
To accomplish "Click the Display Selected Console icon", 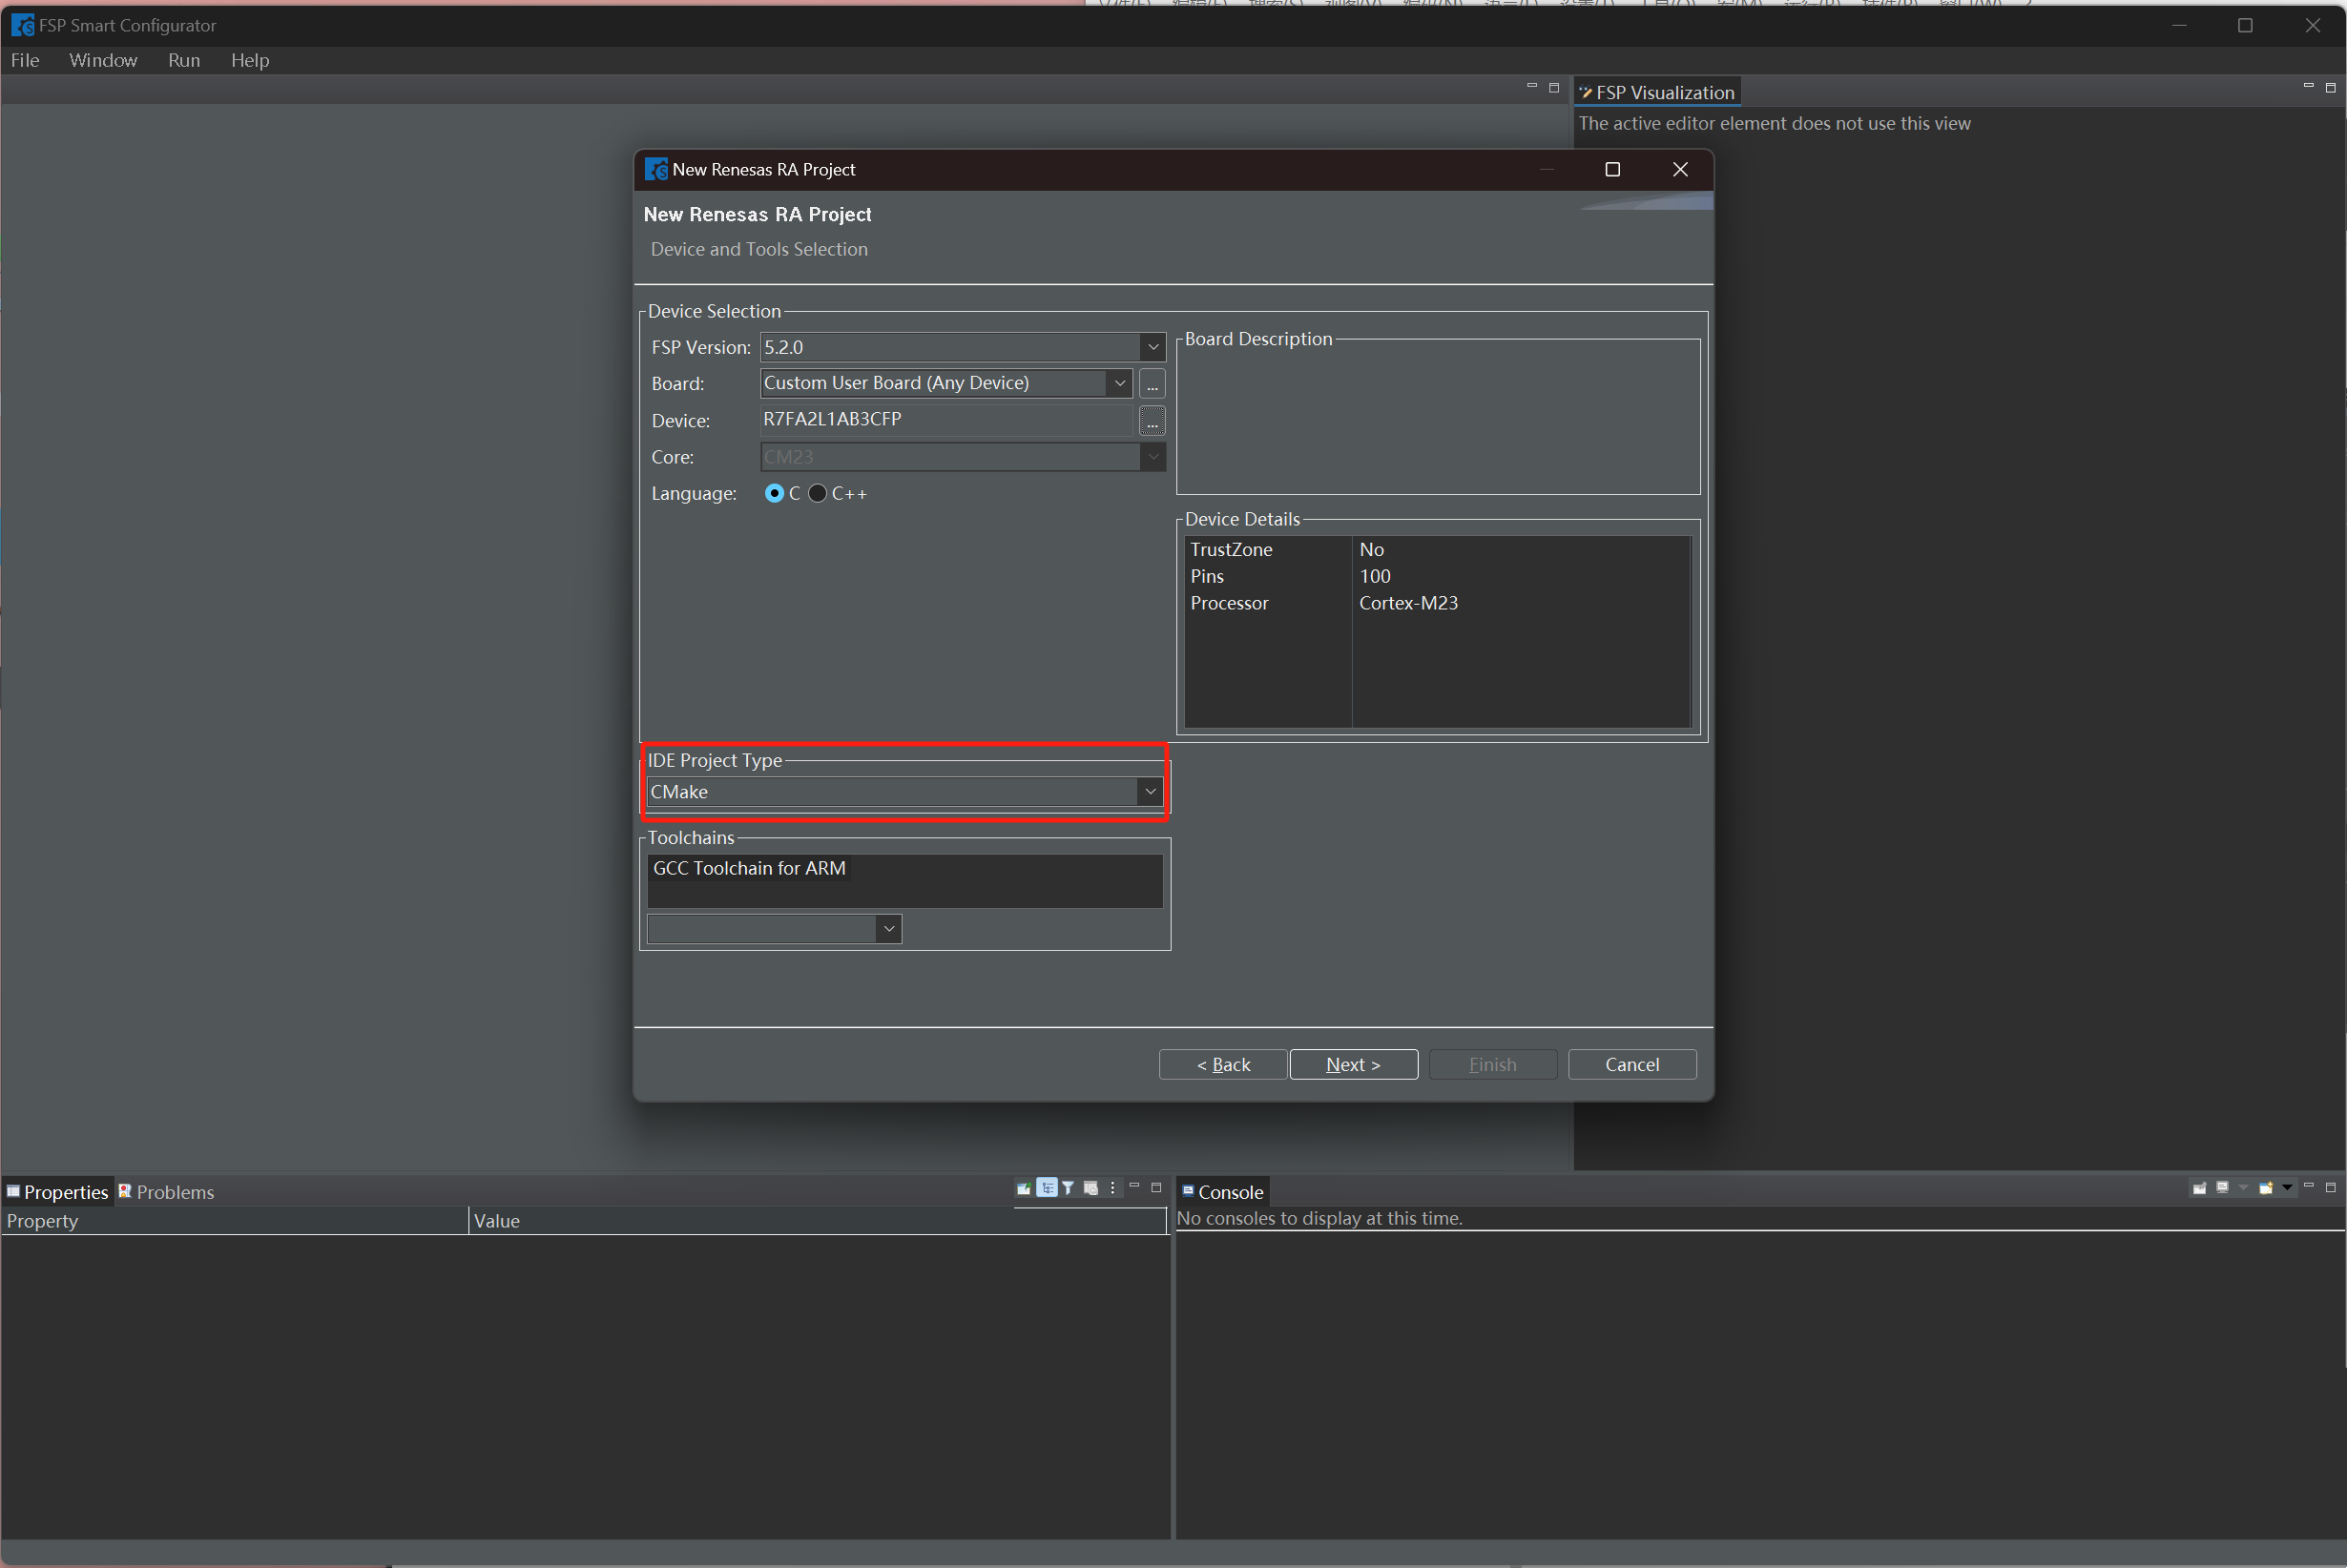I will (2223, 1188).
